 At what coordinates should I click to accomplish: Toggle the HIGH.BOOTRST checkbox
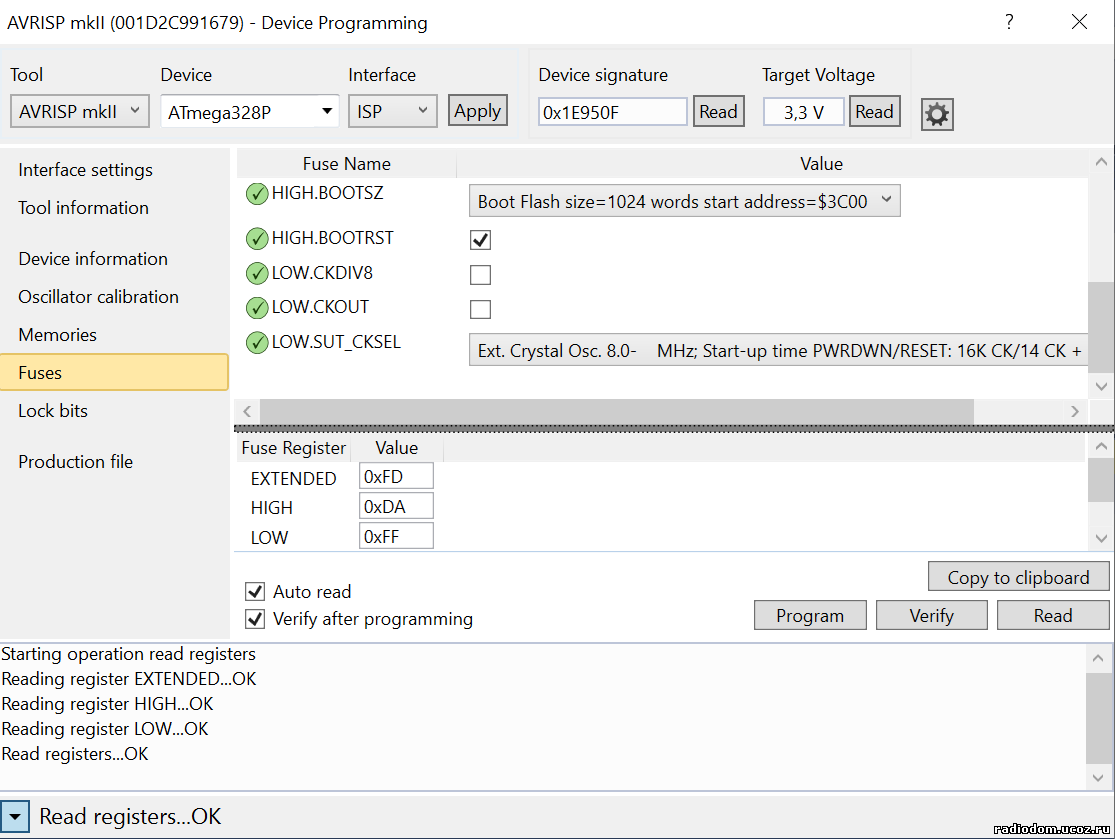[x=481, y=240]
